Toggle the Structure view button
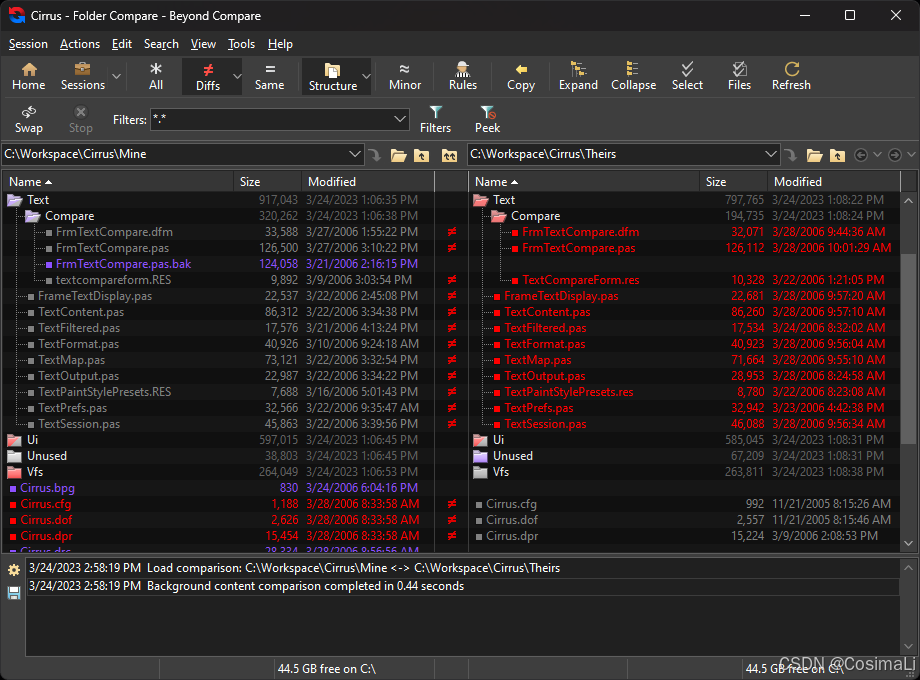This screenshot has height=680, width=920. 333,76
